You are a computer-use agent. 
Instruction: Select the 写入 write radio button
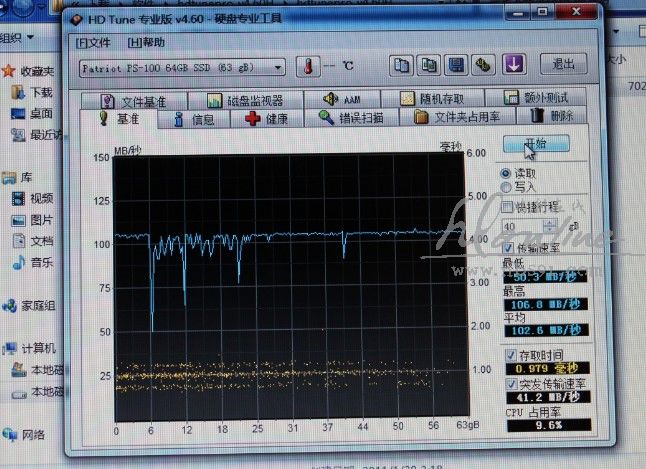506,187
